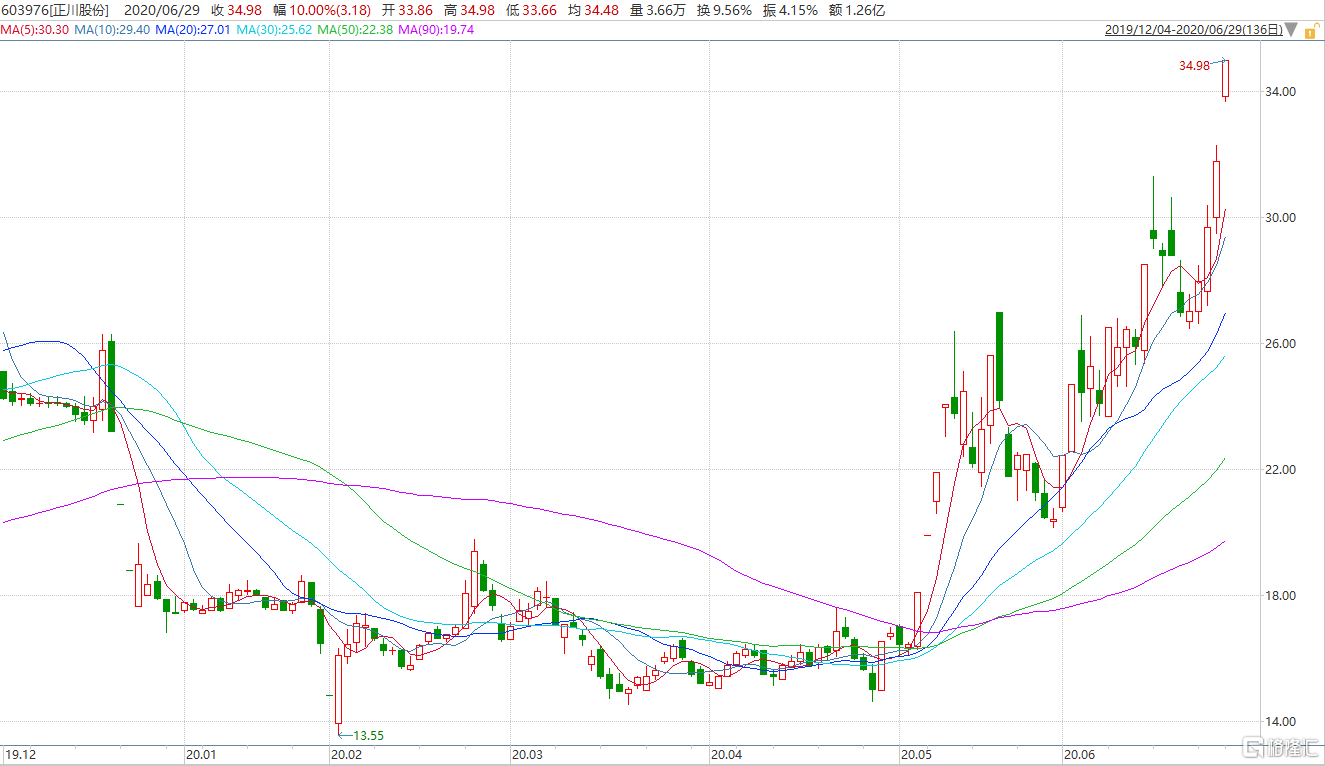Screen dimensions: 1325x766
Task: Click the 34.98 high price marker
Action: point(1195,65)
